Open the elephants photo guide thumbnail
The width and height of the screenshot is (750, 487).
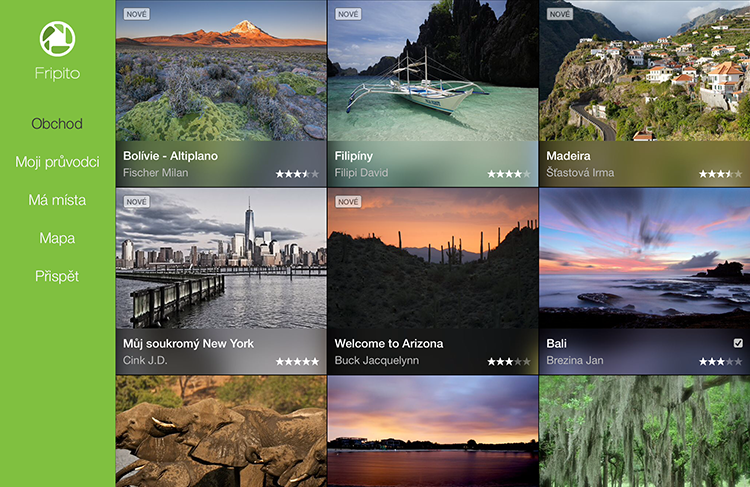tap(221, 431)
